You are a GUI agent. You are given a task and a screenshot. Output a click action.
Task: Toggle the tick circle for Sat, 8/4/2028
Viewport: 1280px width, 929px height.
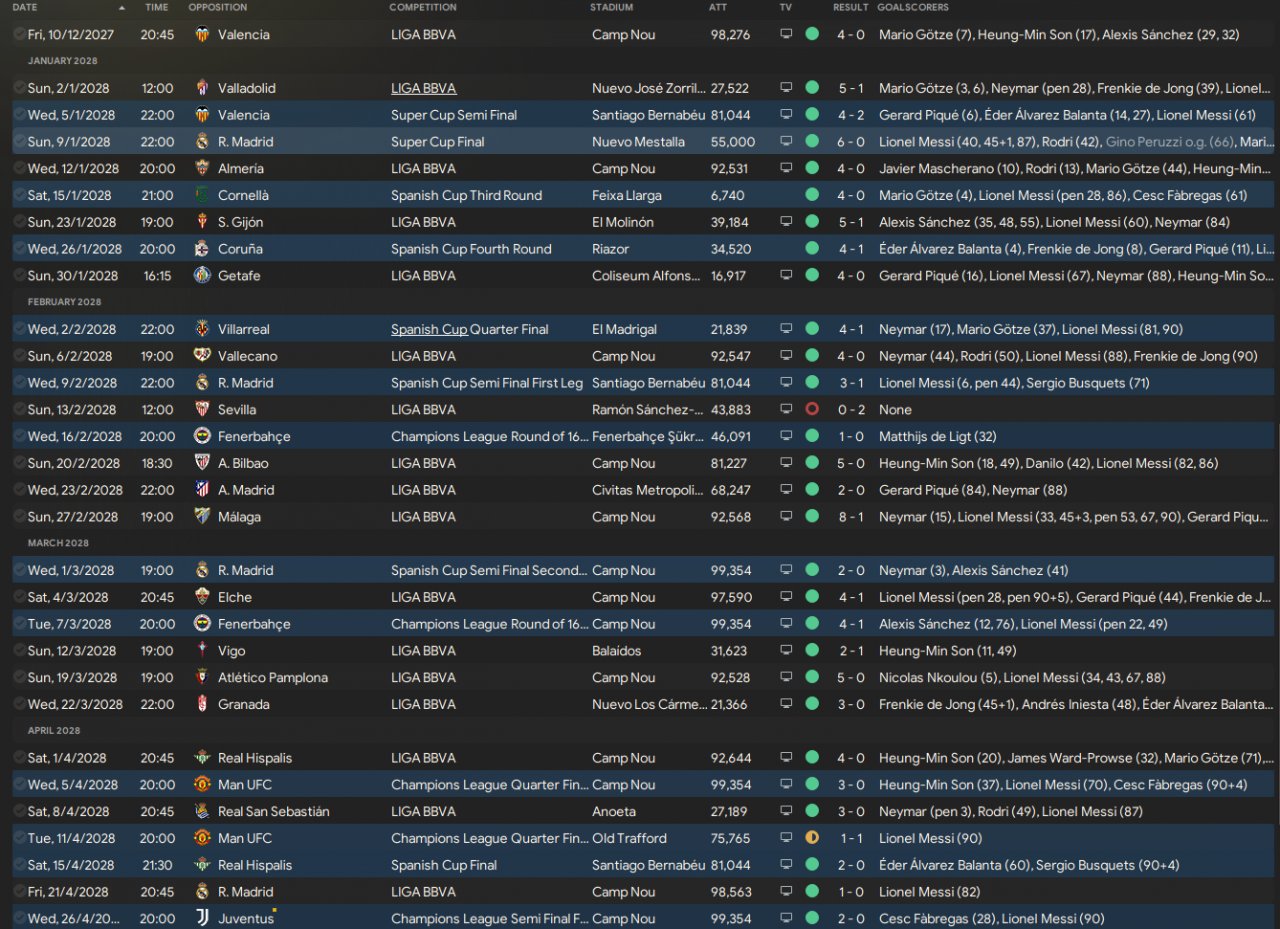point(20,811)
